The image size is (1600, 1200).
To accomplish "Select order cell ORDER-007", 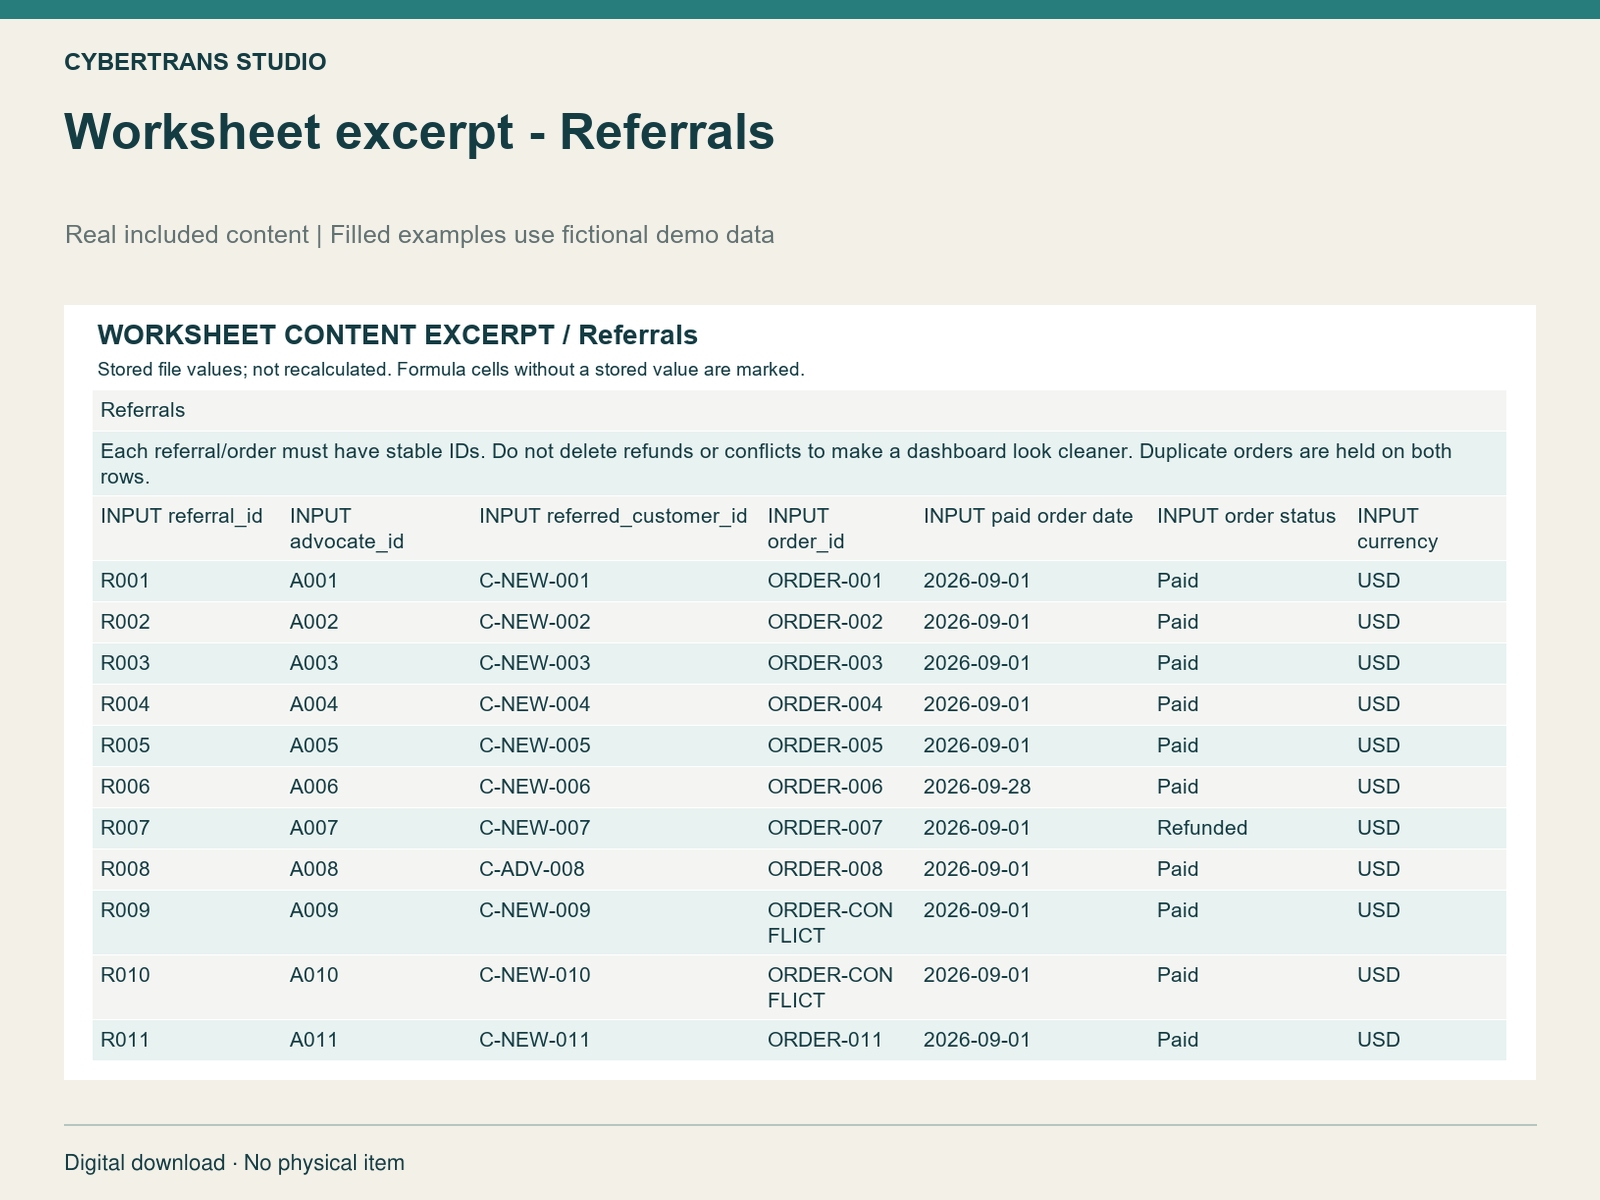I will click(x=825, y=828).
